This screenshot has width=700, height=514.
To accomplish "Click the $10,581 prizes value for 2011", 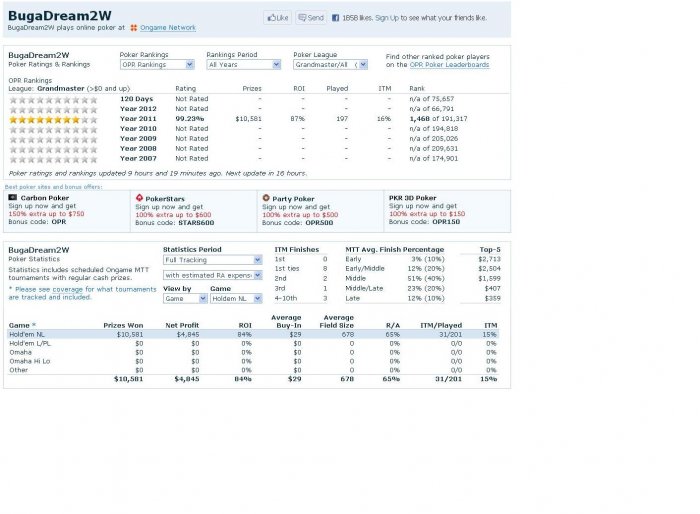I will (249, 119).
